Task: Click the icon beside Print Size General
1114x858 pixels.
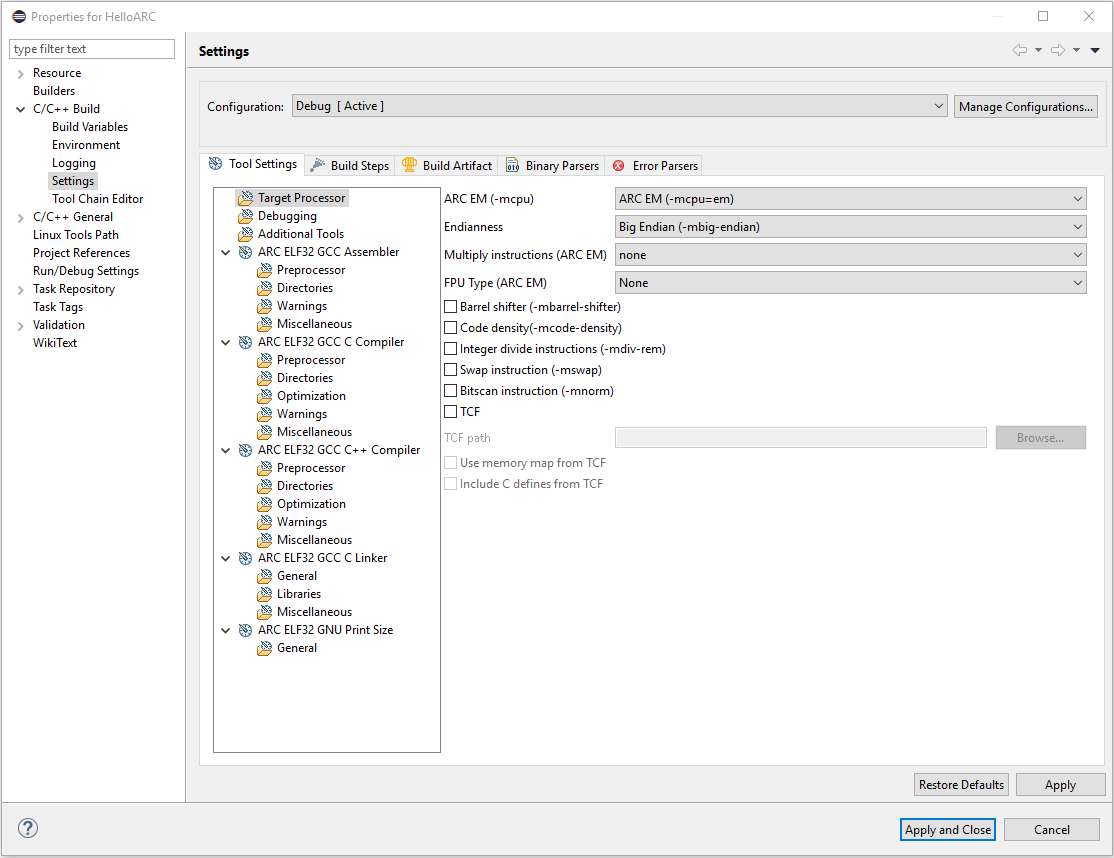Action: pos(264,648)
